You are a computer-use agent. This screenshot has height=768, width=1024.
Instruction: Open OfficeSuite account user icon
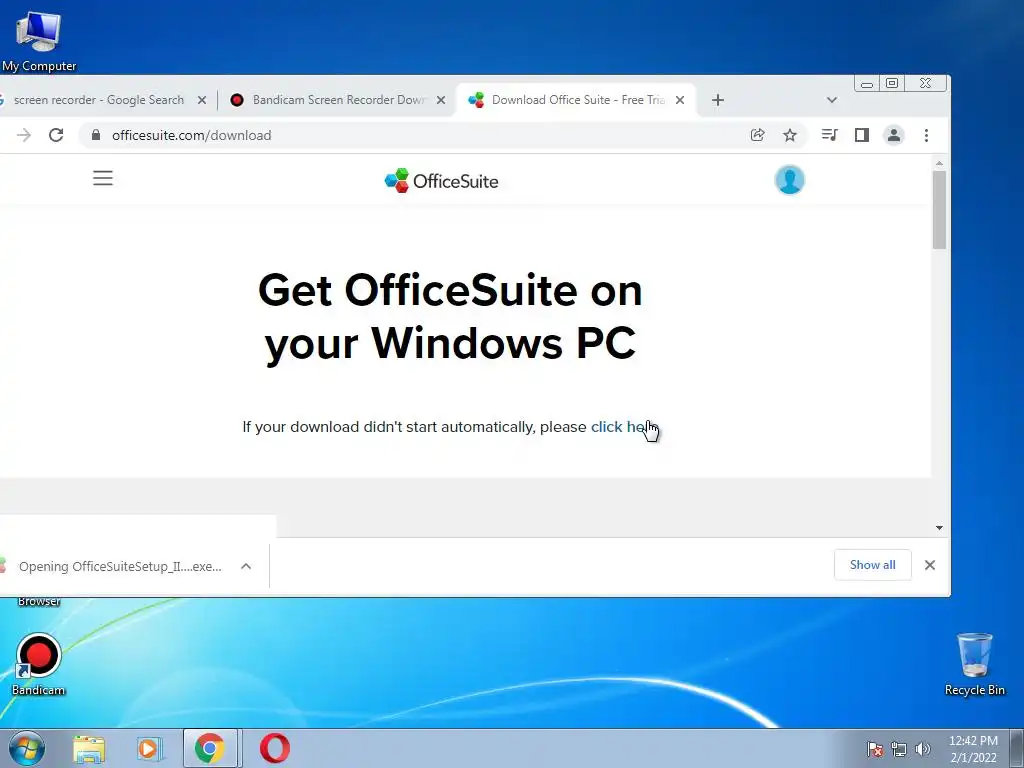789,180
